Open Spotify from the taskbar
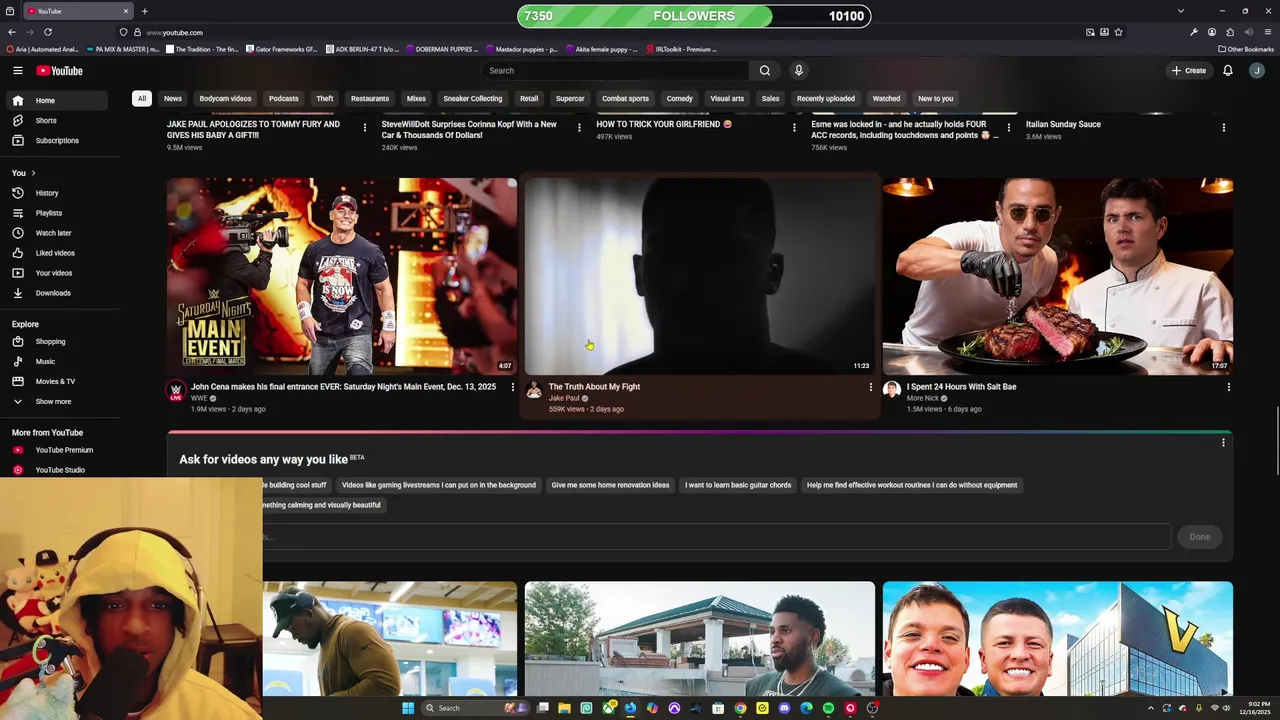Image resolution: width=1280 pixels, height=720 pixels. pos(828,708)
